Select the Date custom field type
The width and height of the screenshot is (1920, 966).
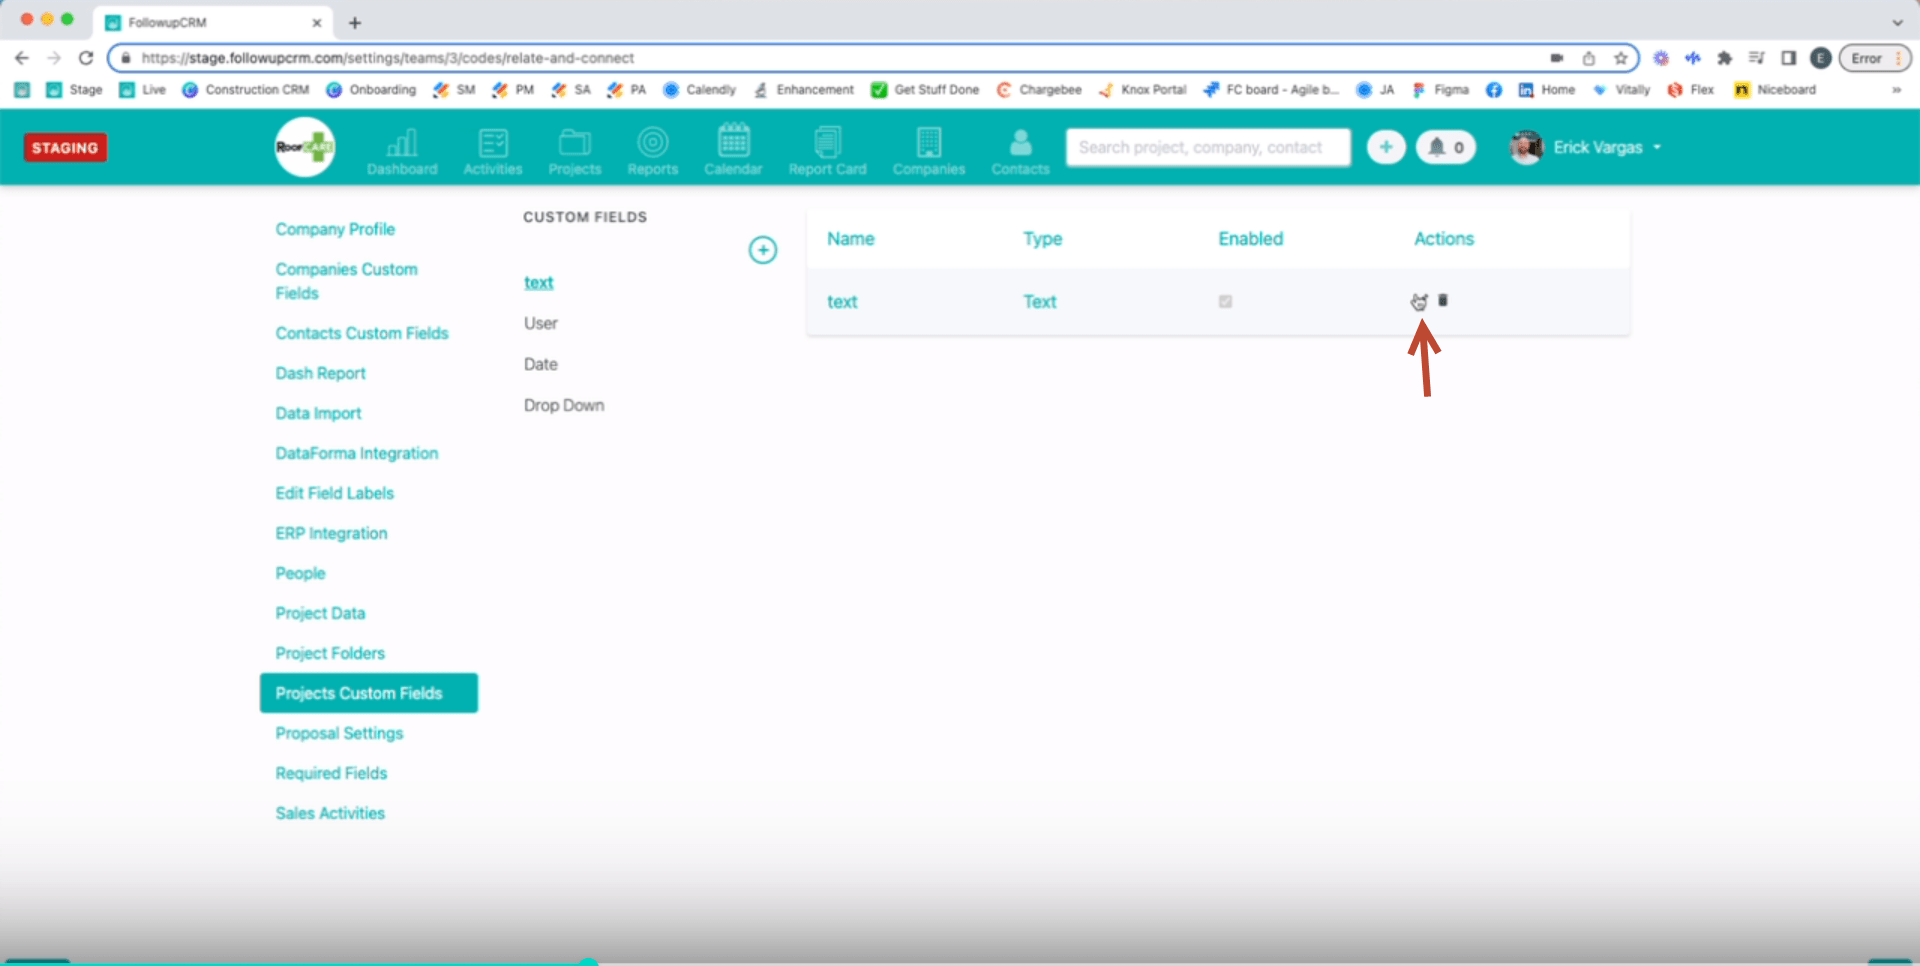pos(541,365)
